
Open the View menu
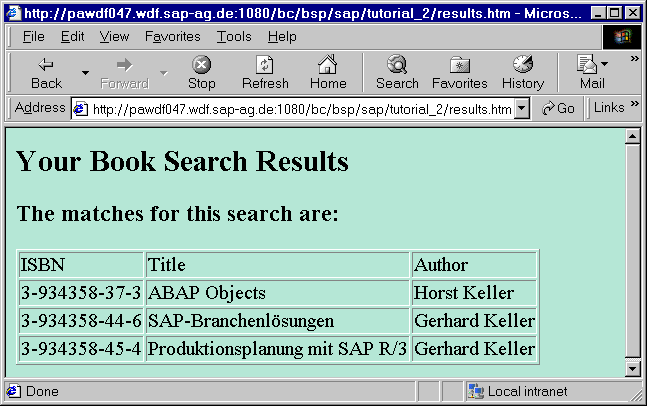114,36
